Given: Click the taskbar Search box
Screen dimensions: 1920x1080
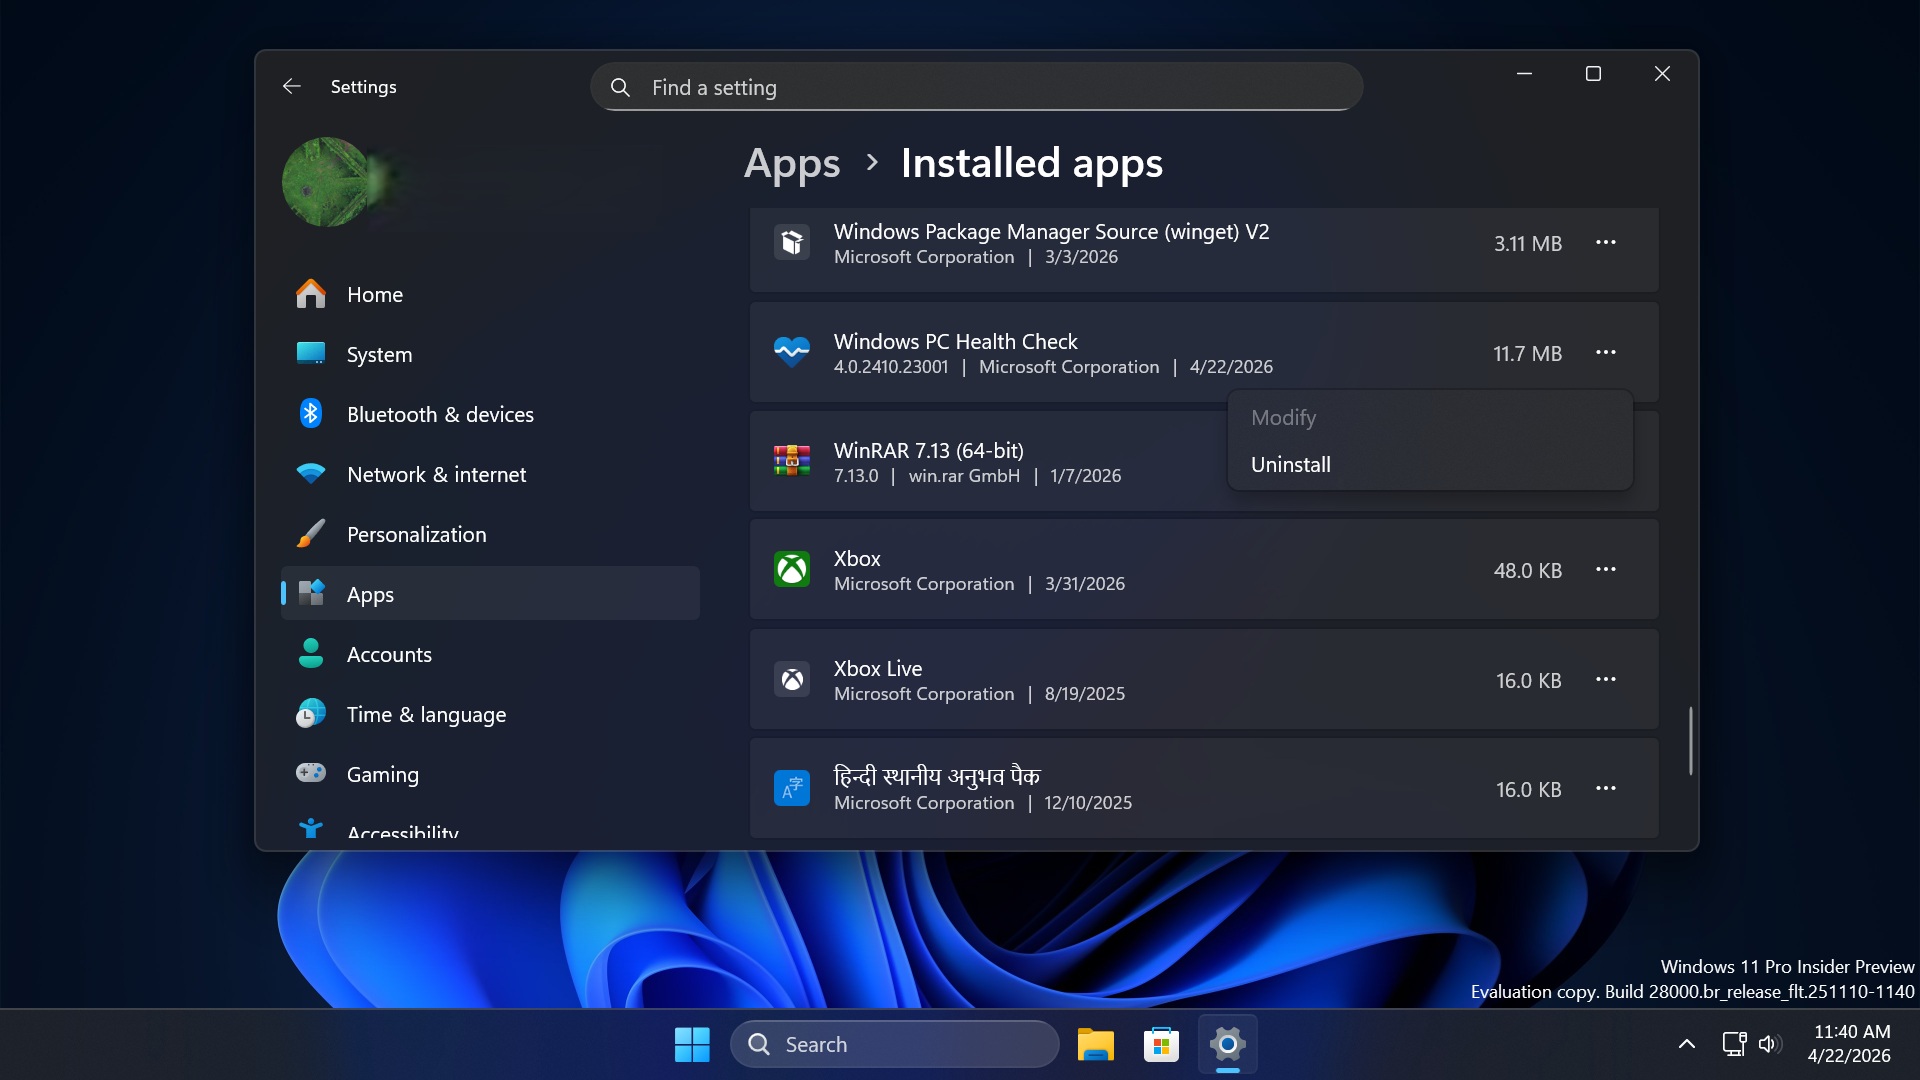Looking at the screenshot, I should pyautogui.click(x=893, y=1043).
